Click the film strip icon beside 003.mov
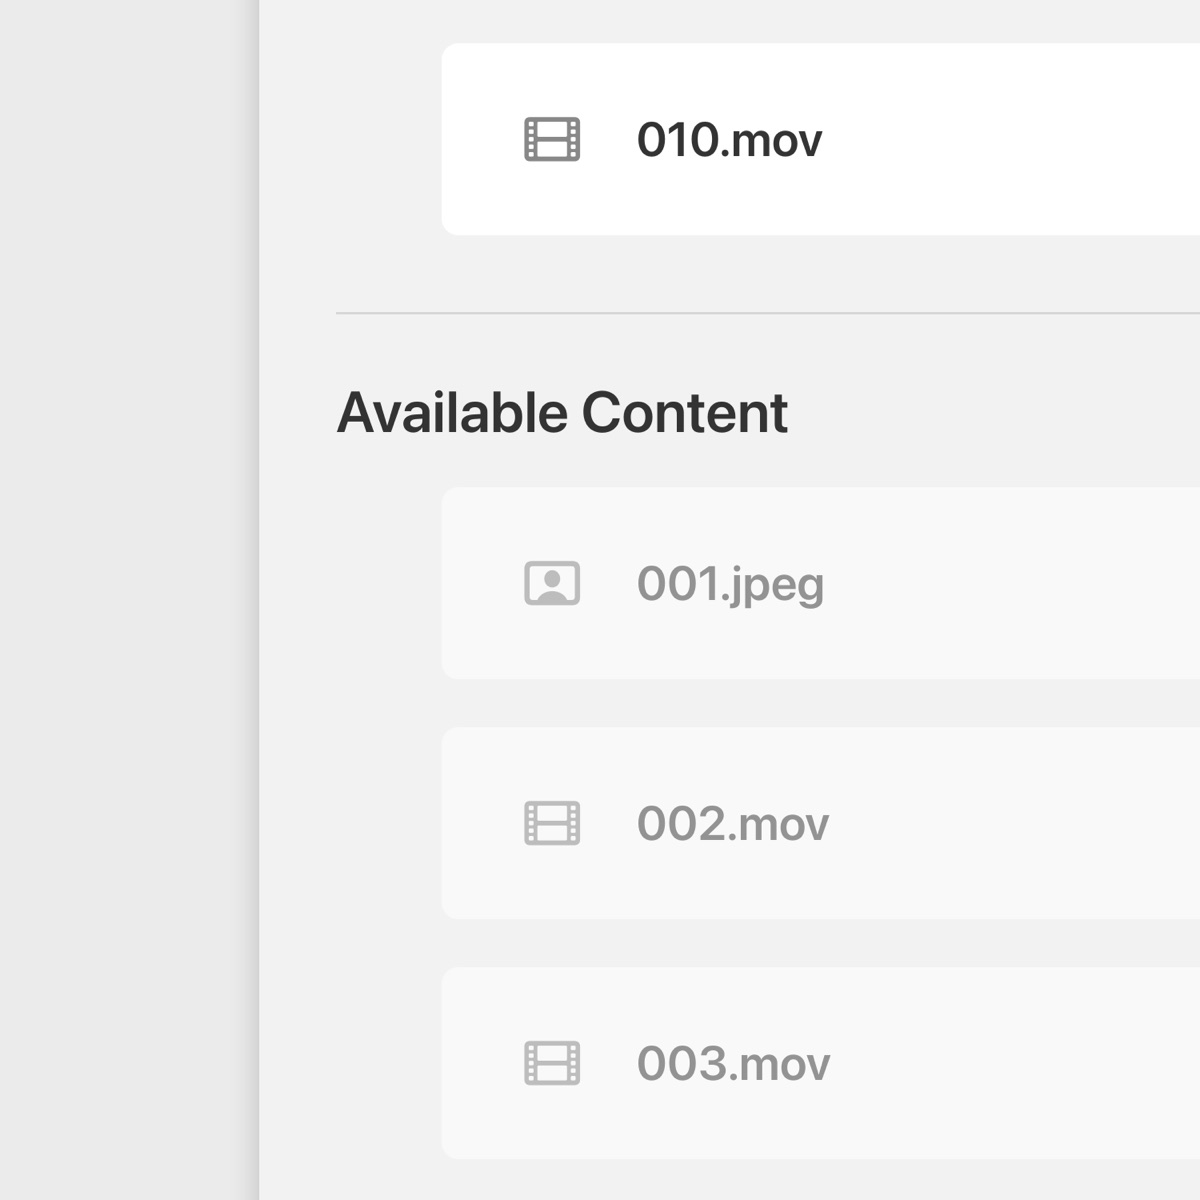 [x=552, y=1063]
